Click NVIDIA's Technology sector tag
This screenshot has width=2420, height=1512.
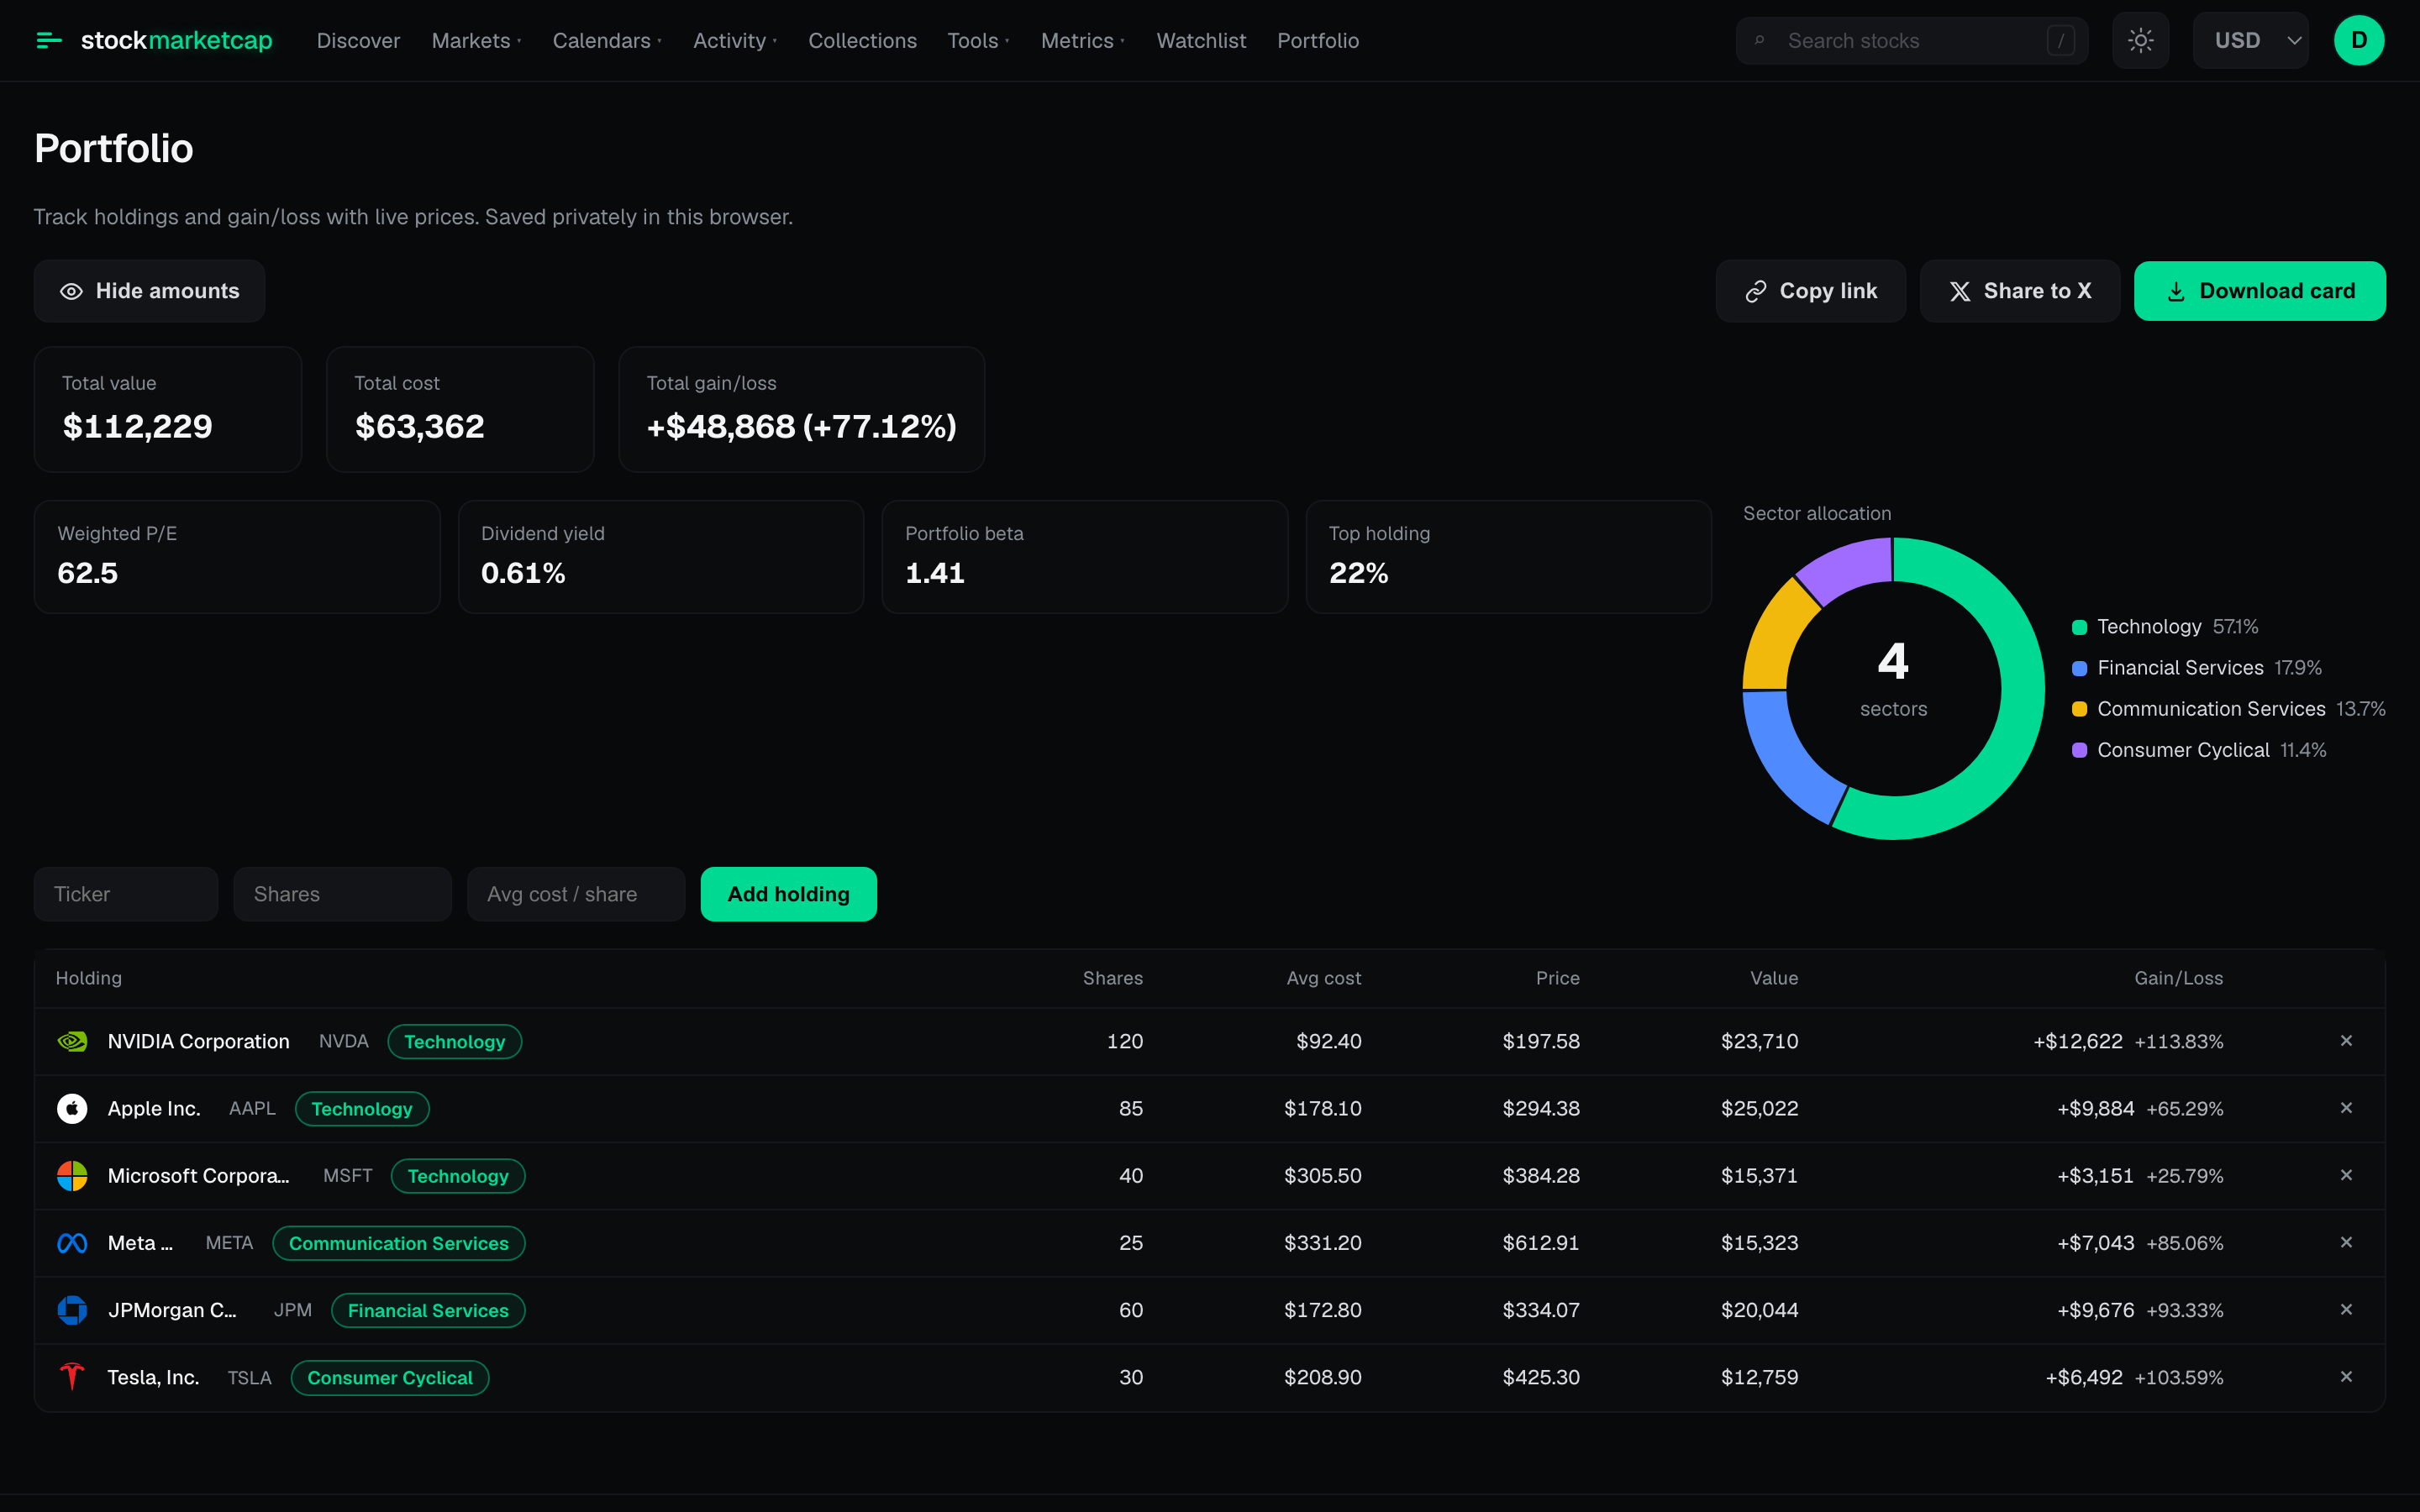[455, 1041]
